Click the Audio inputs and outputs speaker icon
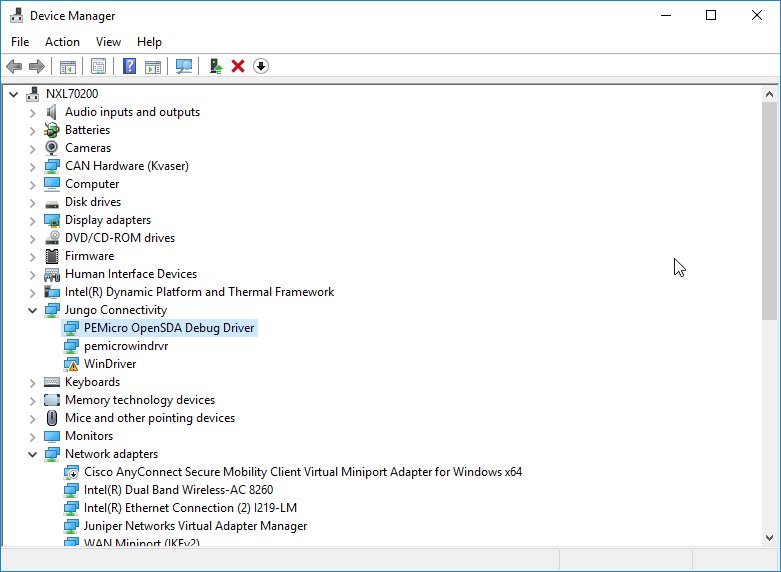The height and width of the screenshot is (572, 781). tap(52, 112)
